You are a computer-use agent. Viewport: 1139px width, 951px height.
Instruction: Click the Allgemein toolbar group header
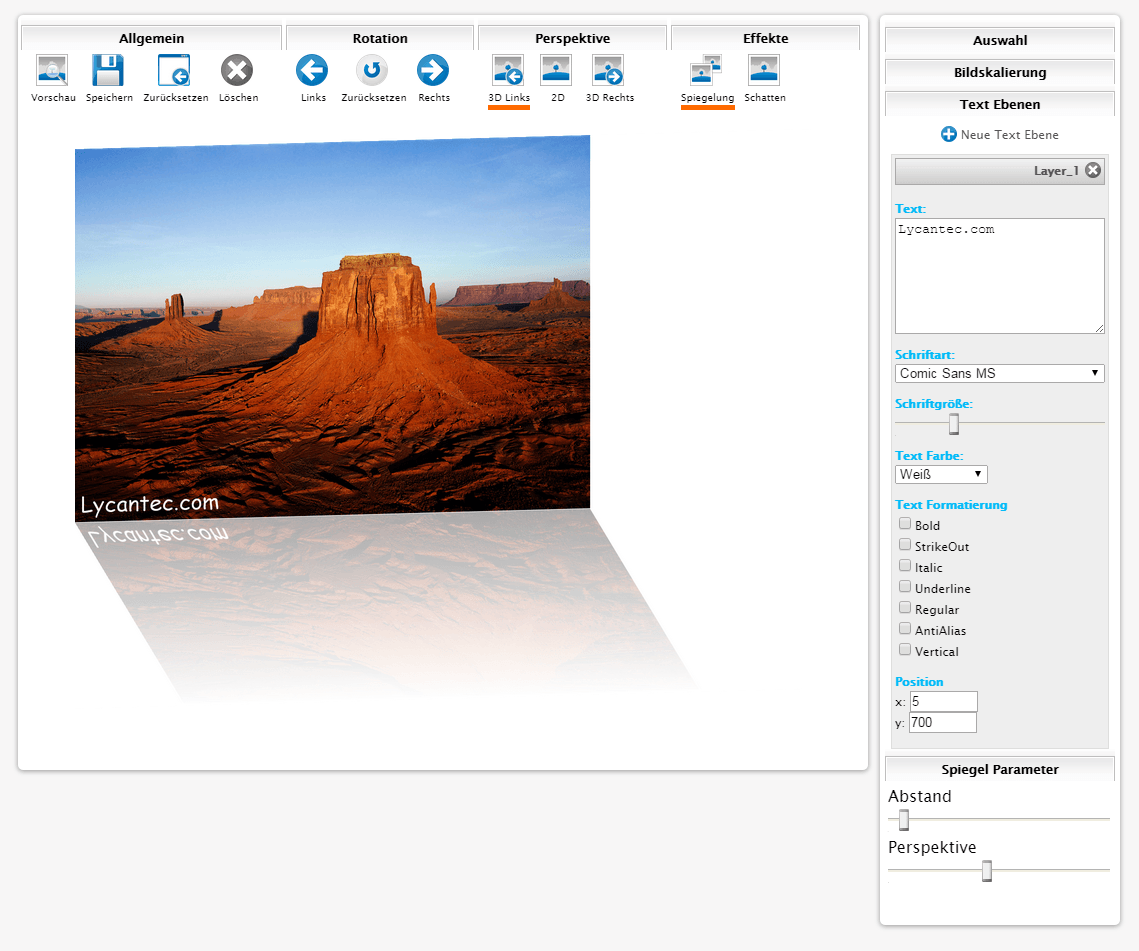[x=151, y=38]
